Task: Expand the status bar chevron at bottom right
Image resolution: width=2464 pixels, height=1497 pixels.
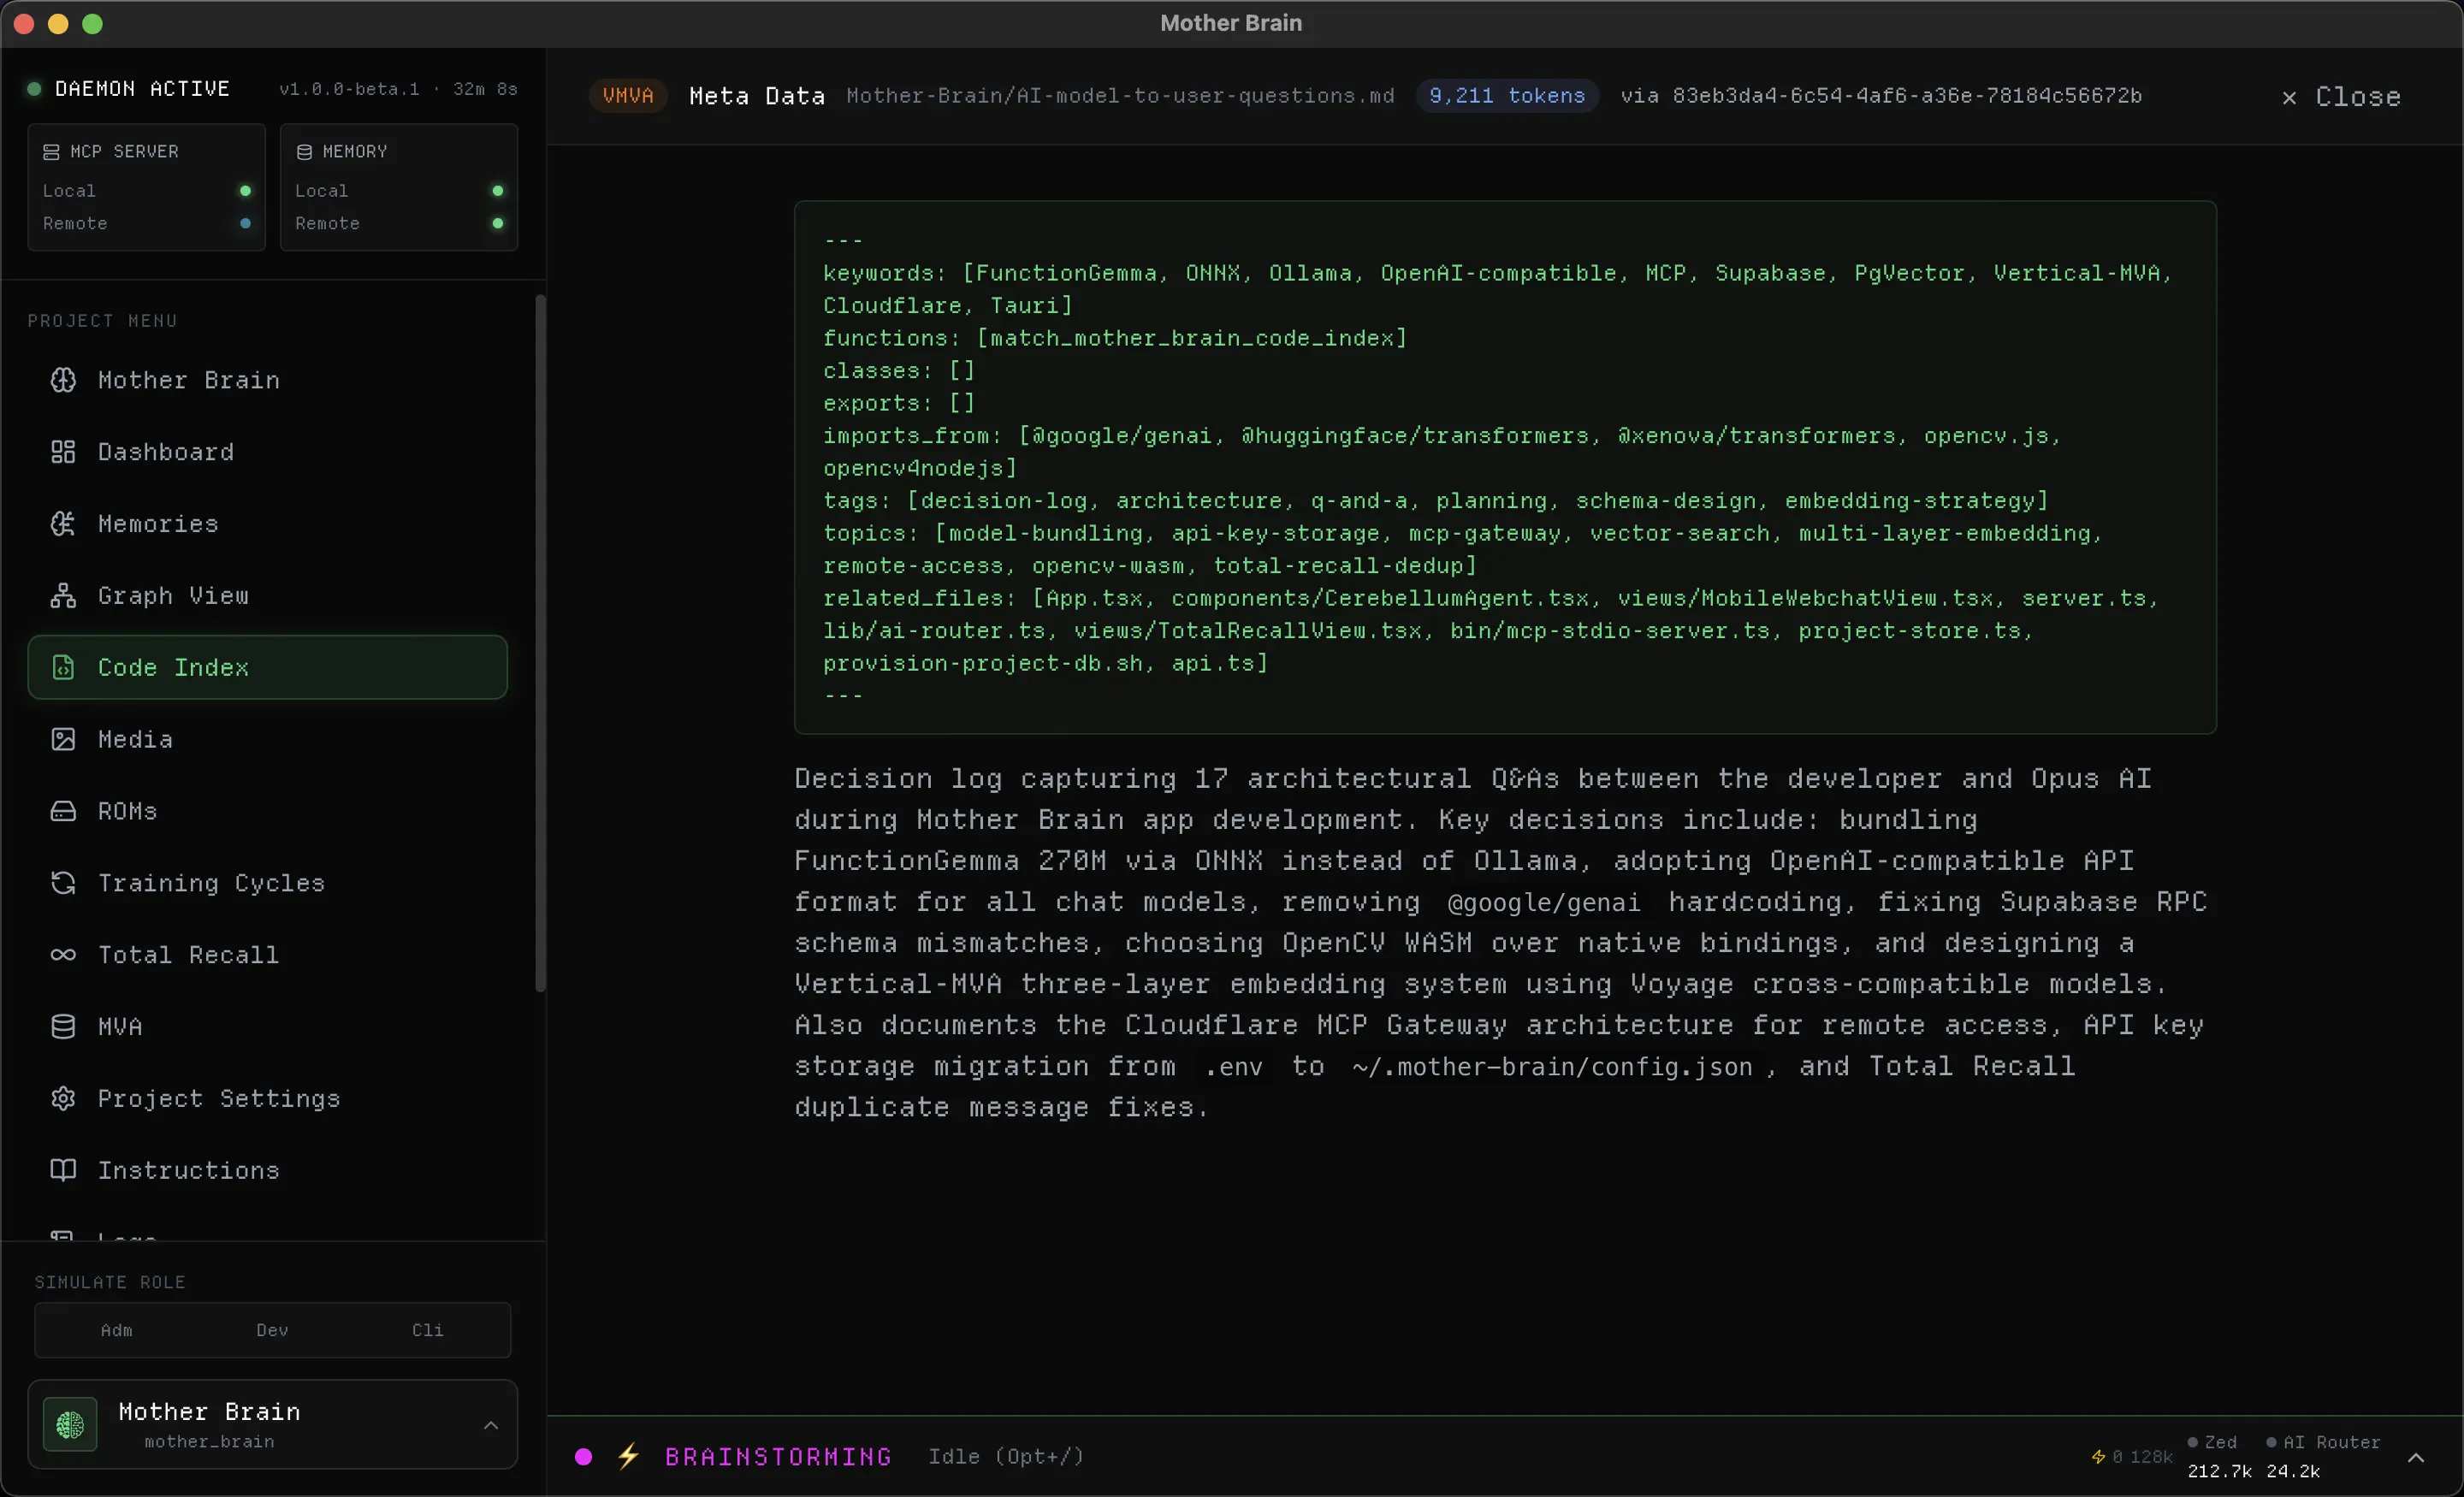Action: click(2416, 1457)
